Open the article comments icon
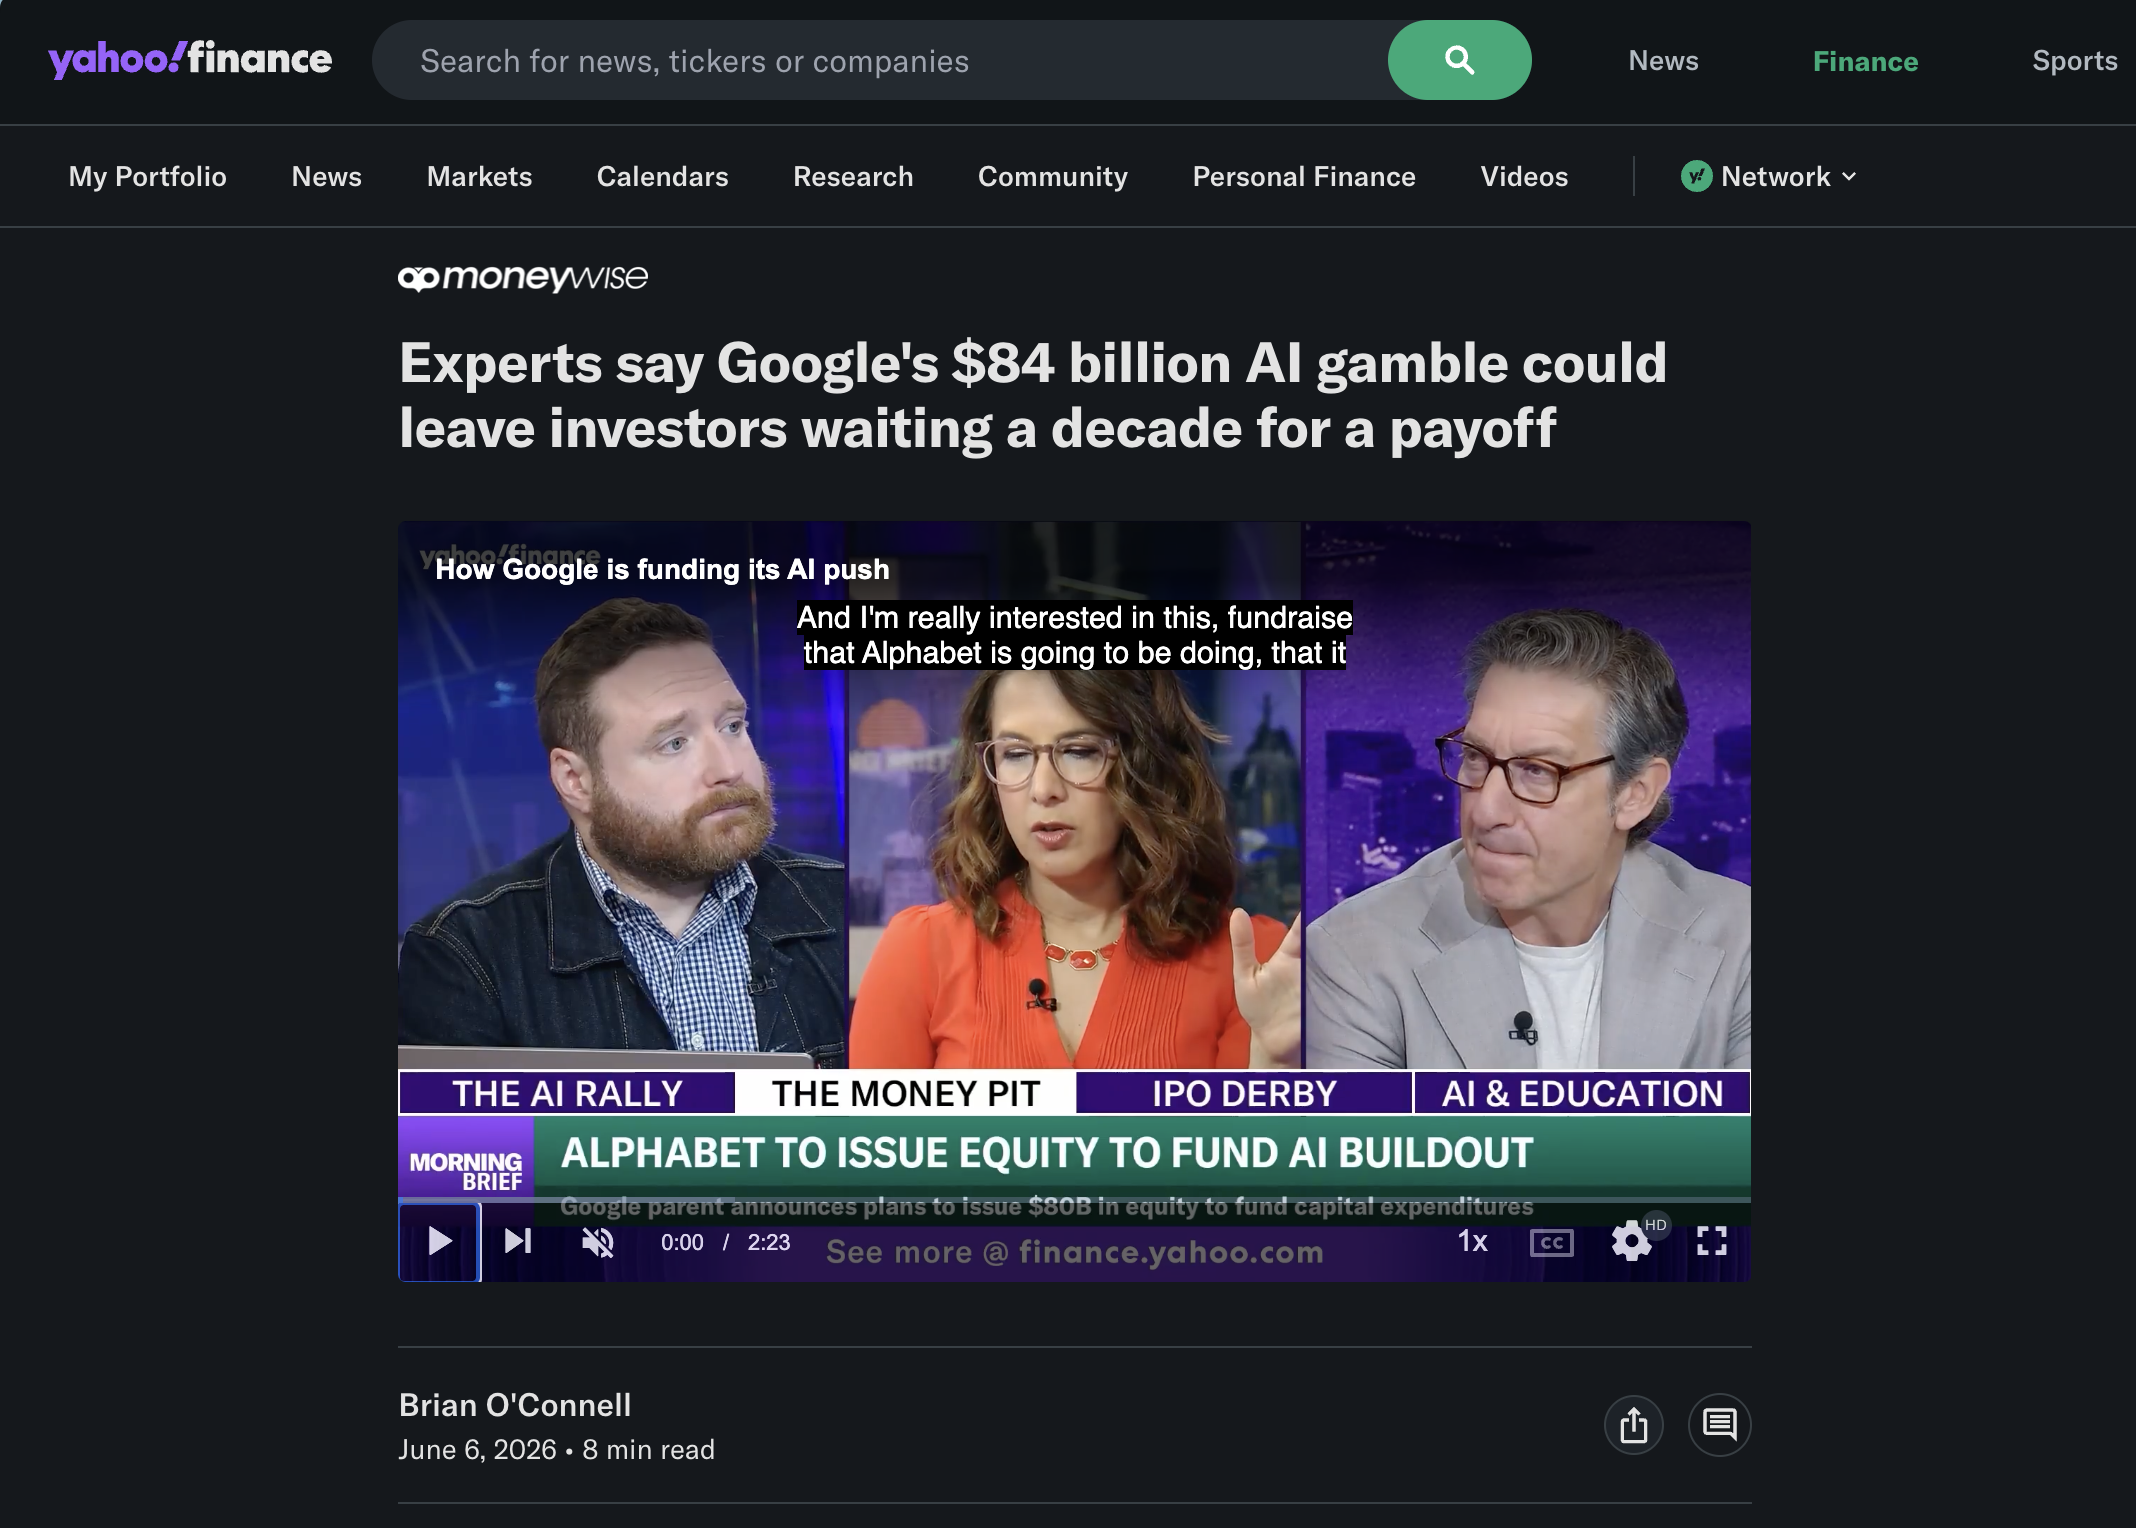2136x1528 pixels. click(x=1720, y=1424)
